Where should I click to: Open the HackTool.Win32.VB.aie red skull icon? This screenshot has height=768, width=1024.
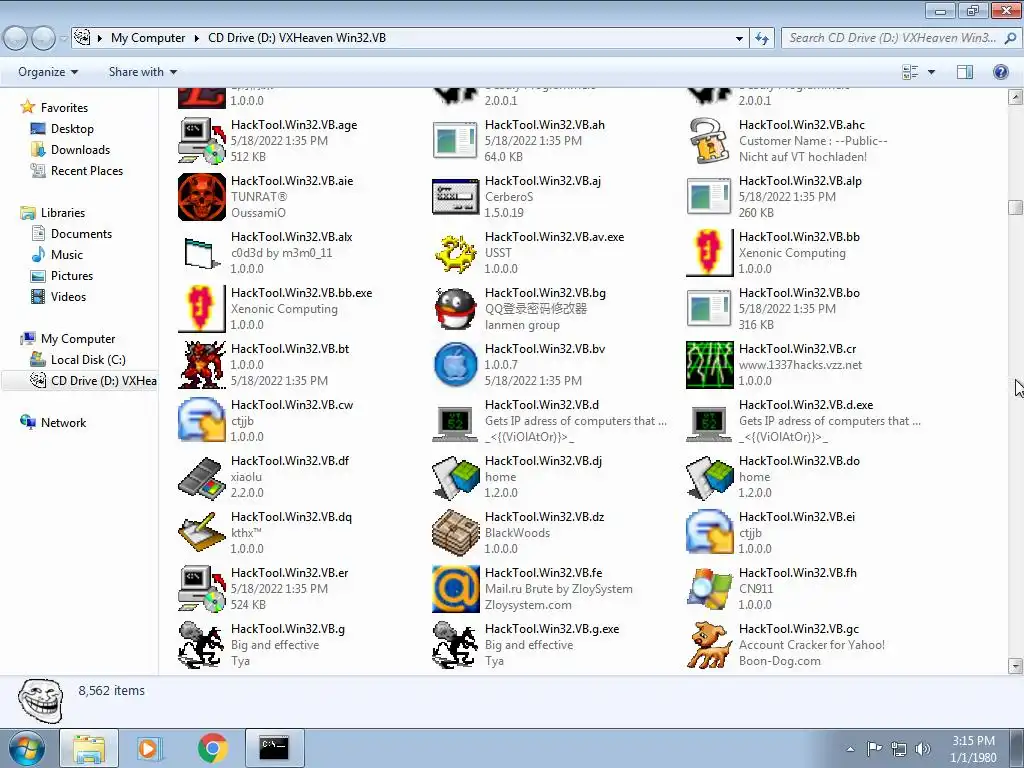[x=202, y=197]
